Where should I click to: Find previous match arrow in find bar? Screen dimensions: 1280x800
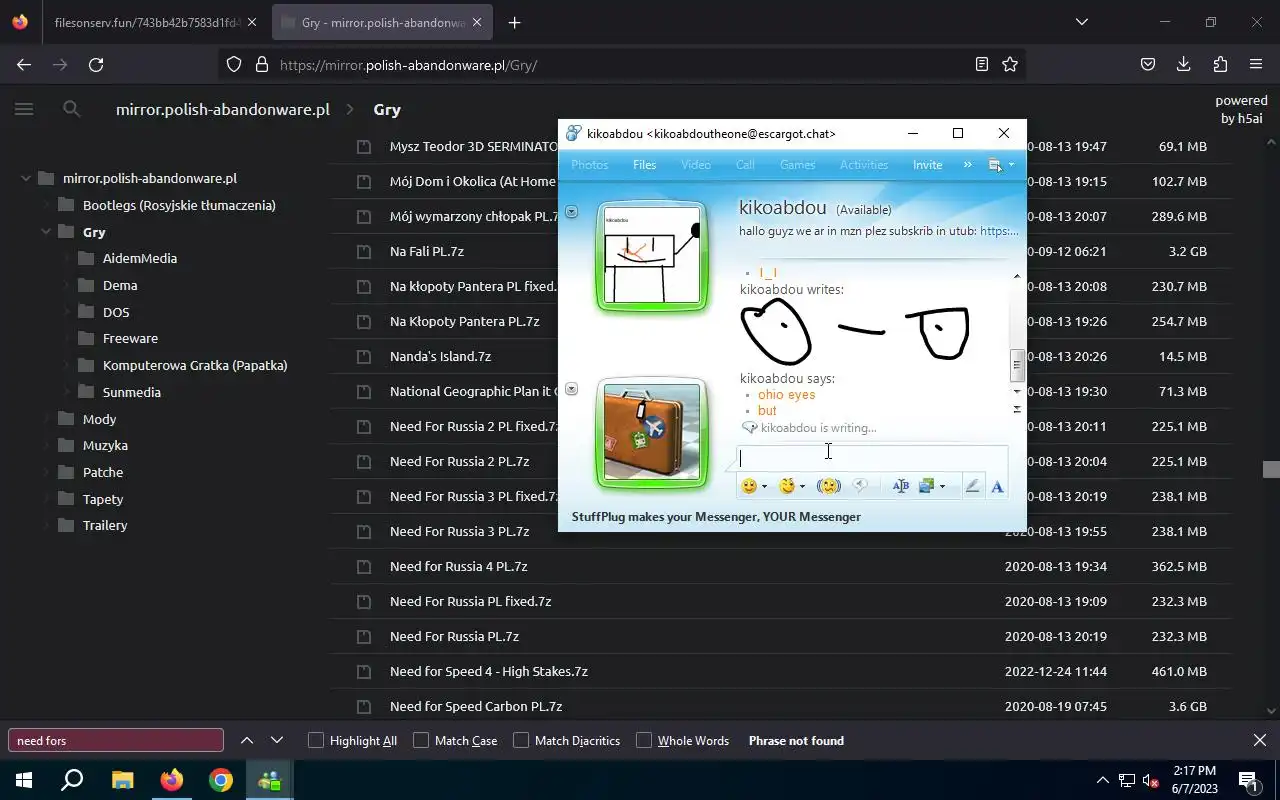coord(247,740)
